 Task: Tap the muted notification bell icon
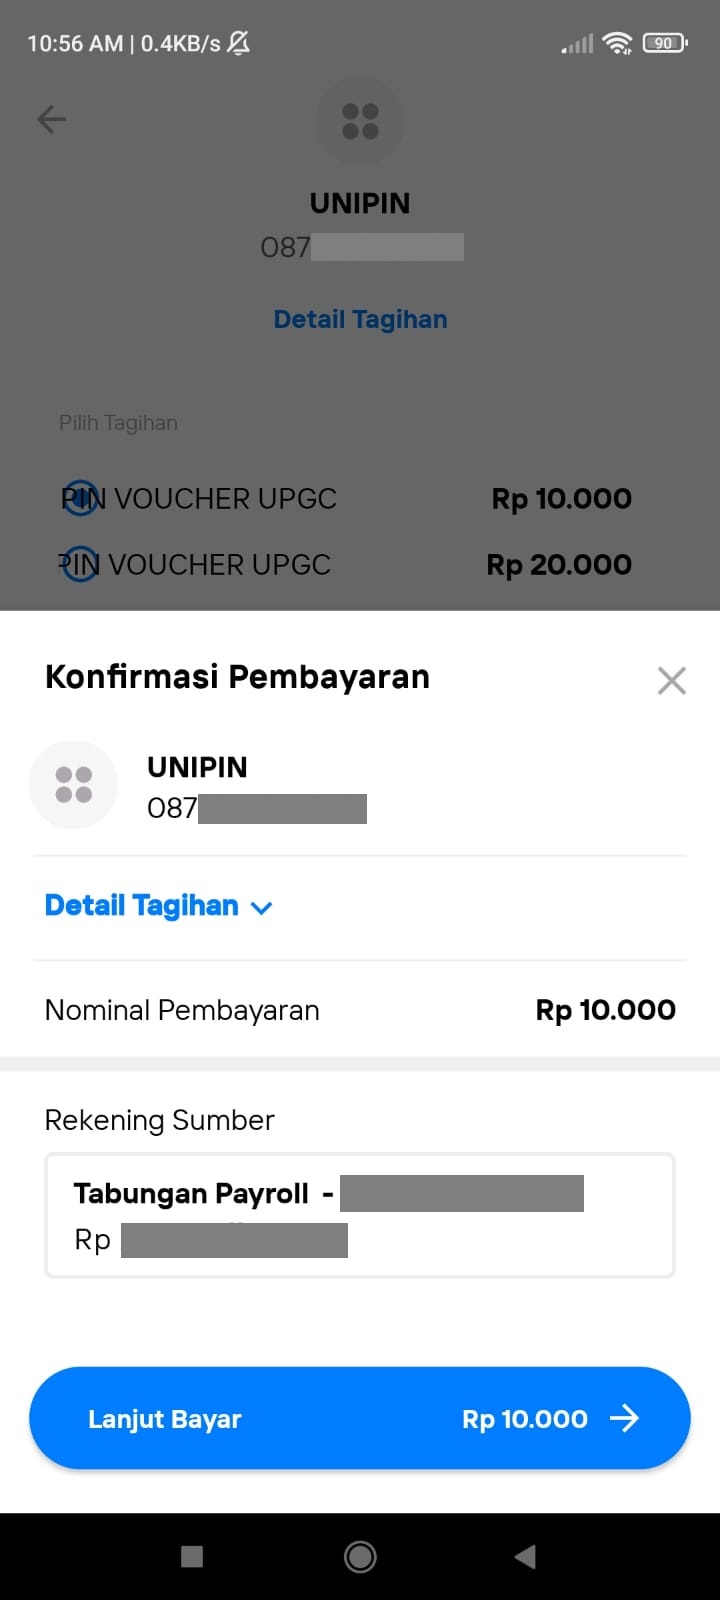tap(238, 43)
